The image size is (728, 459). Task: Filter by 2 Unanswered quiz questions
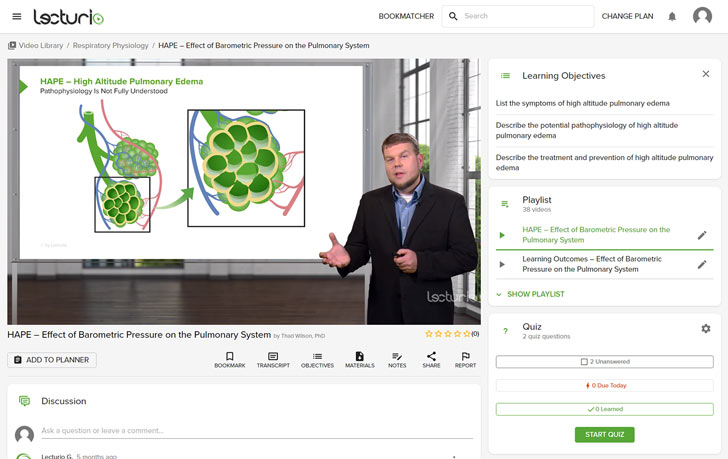click(x=604, y=362)
